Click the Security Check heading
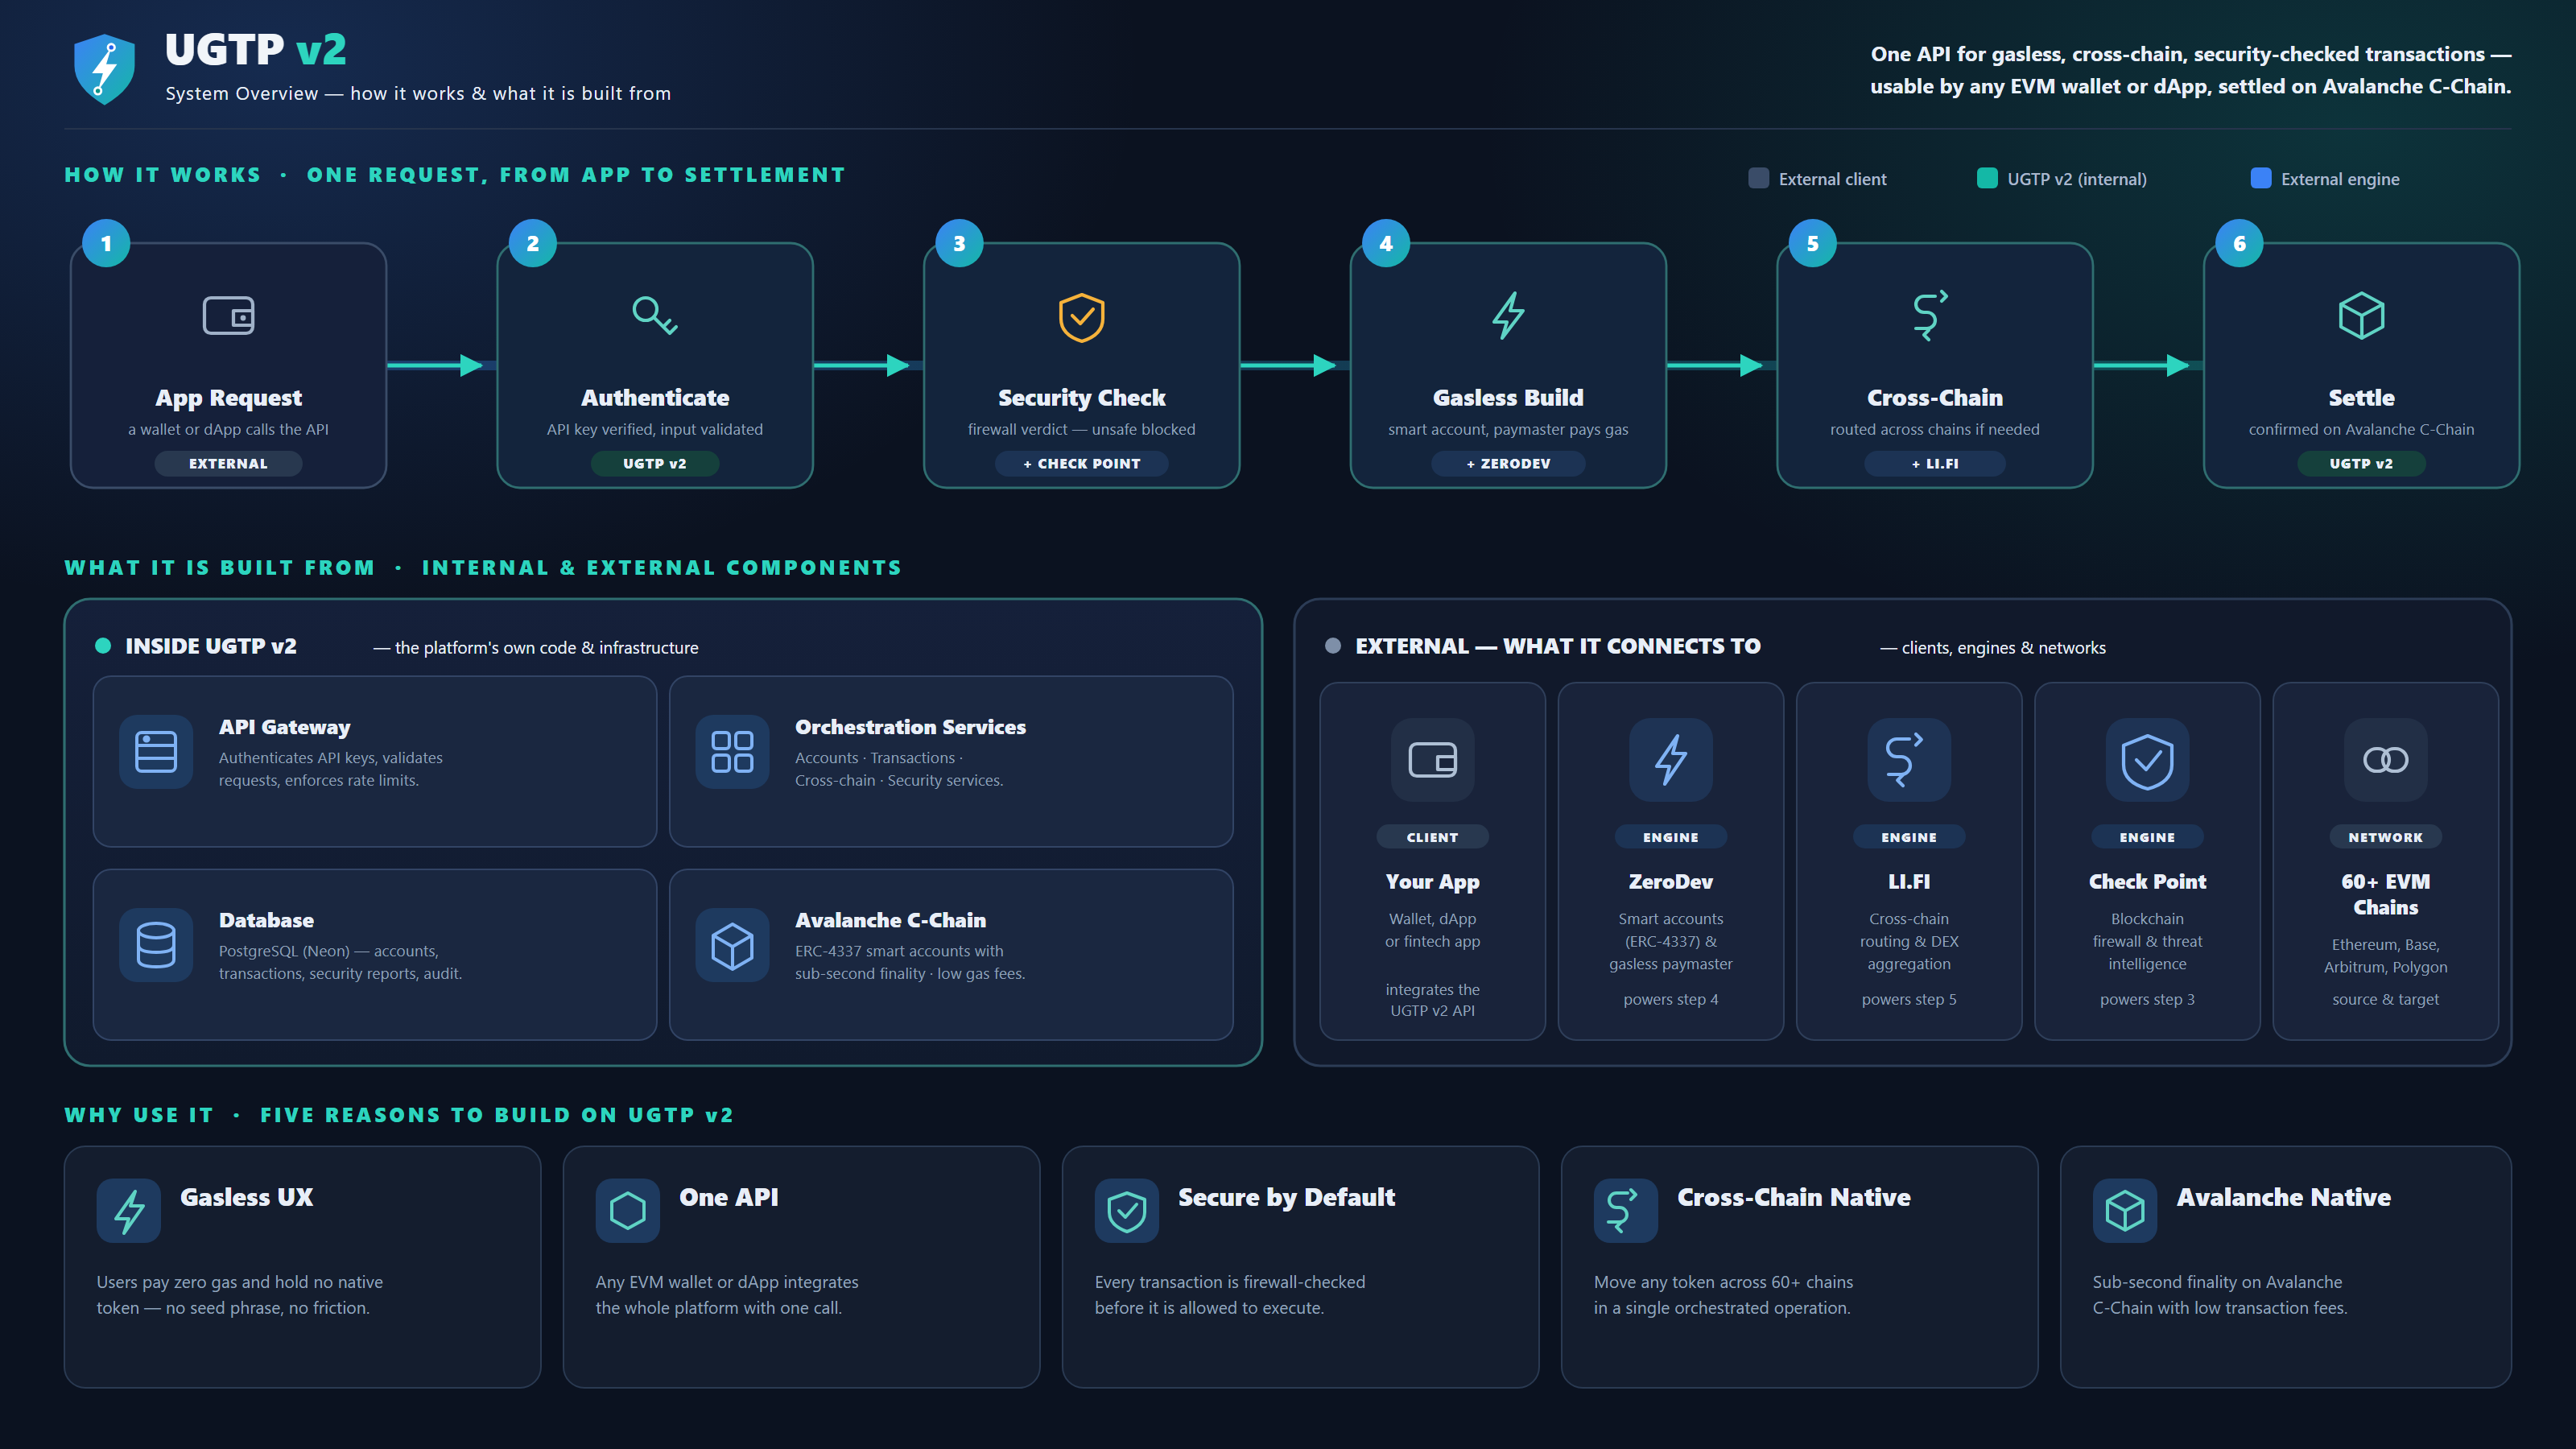This screenshot has width=2576, height=1449. (x=1081, y=398)
